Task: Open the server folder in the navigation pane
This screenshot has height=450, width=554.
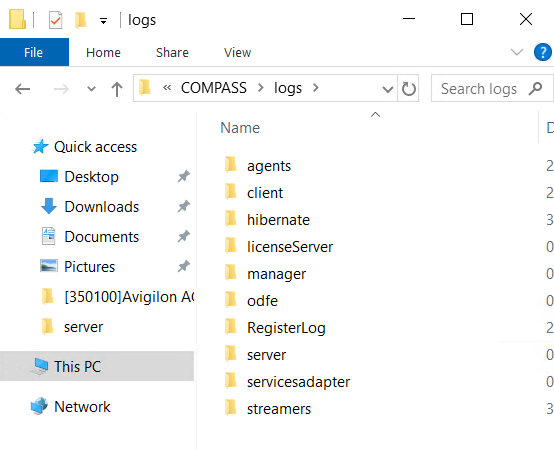Action: [83, 327]
